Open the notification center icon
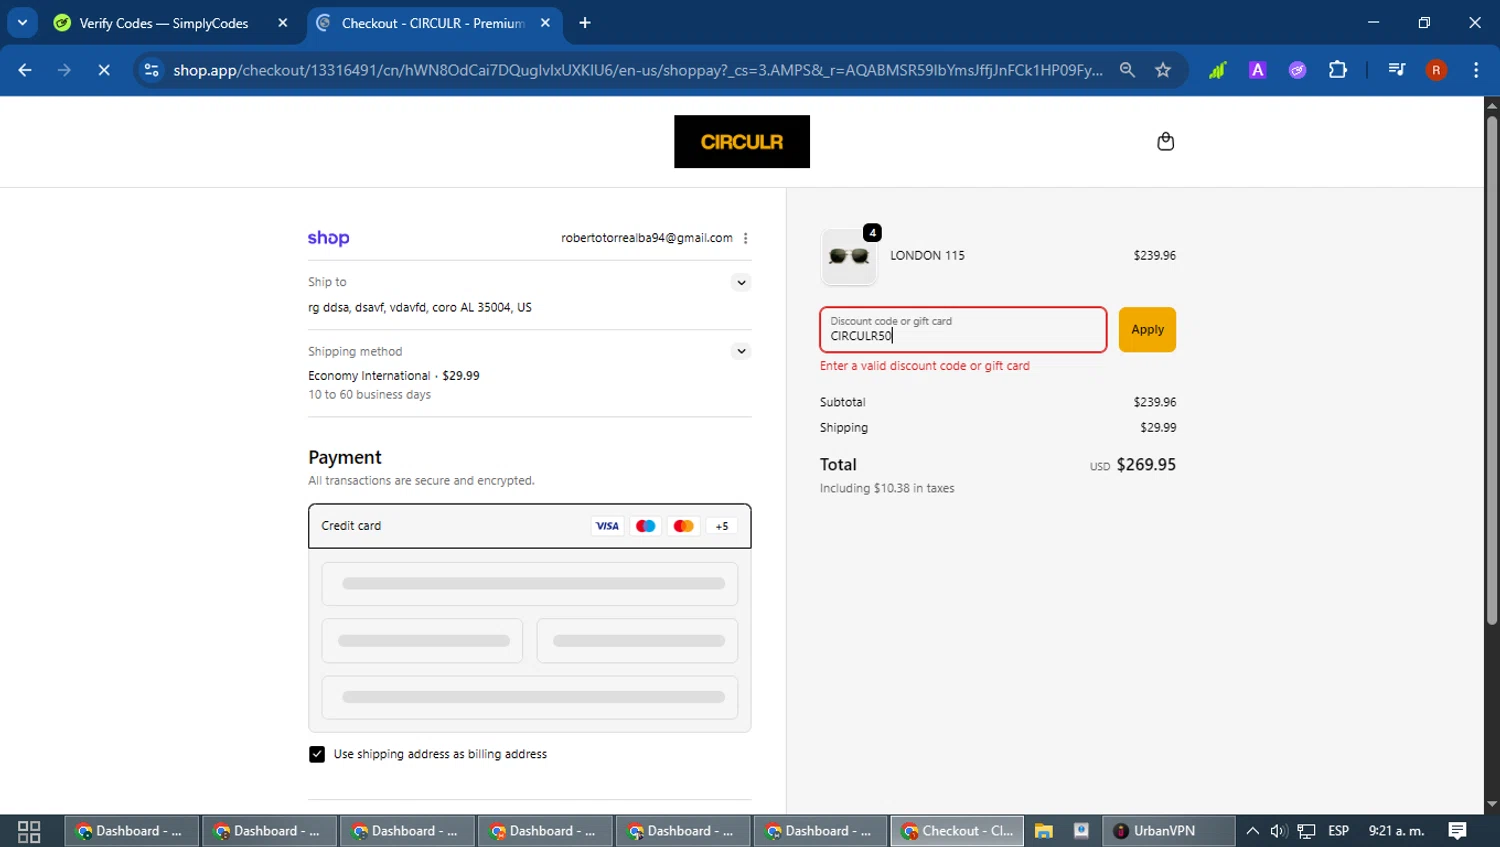 tap(1458, 831)
